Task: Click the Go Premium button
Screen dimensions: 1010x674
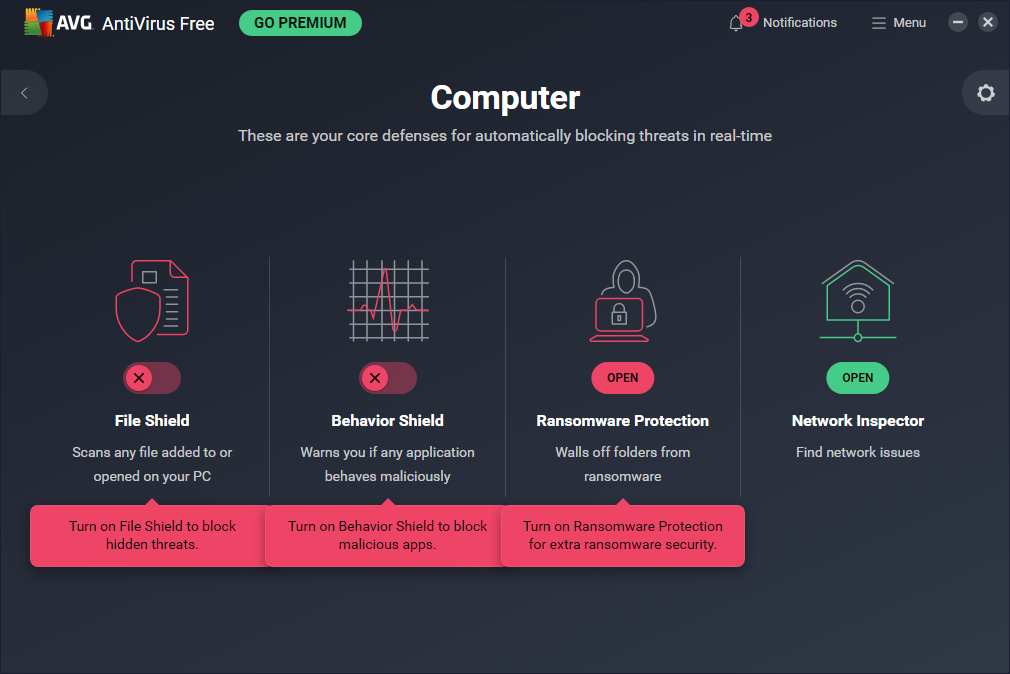Action: click(x=300, y=23)
